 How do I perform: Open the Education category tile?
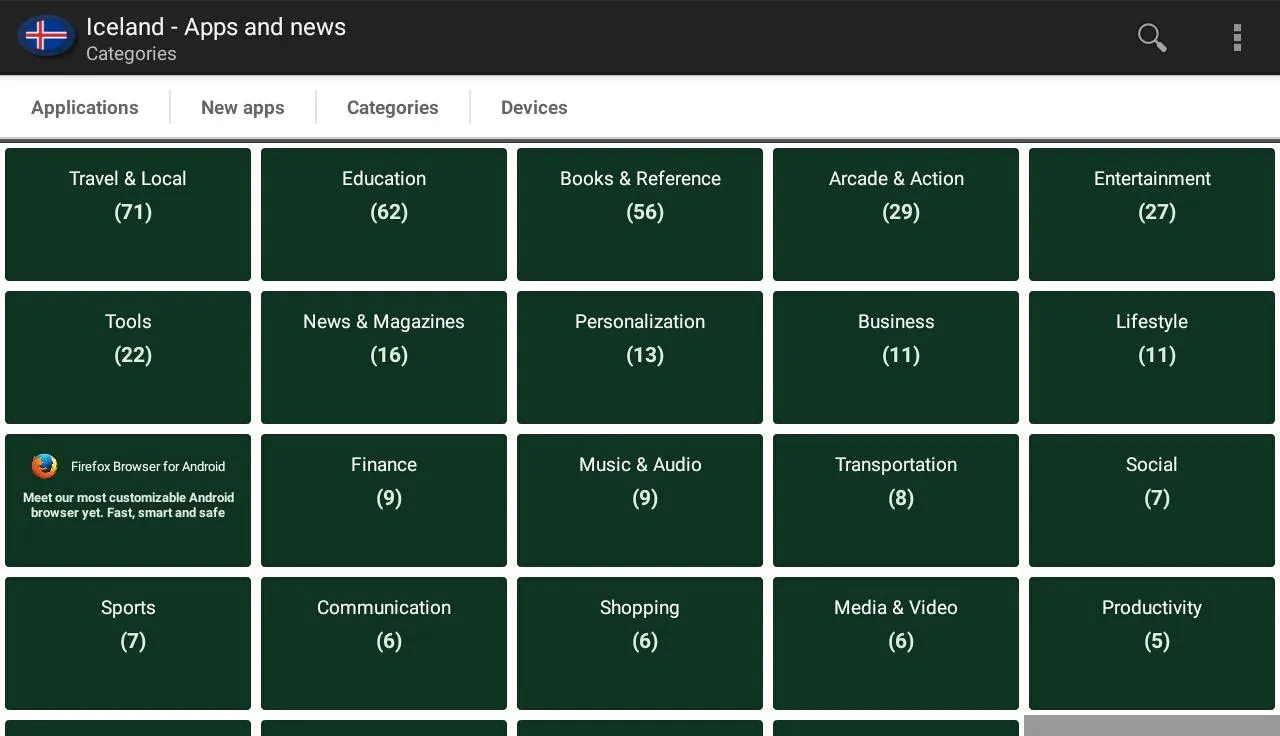click(x=384, y=214)
